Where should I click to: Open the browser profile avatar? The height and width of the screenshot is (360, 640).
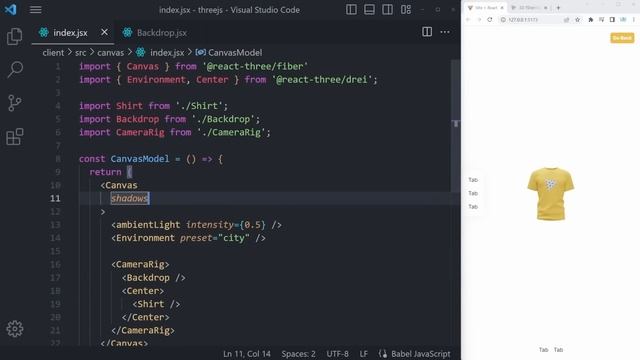623,20
